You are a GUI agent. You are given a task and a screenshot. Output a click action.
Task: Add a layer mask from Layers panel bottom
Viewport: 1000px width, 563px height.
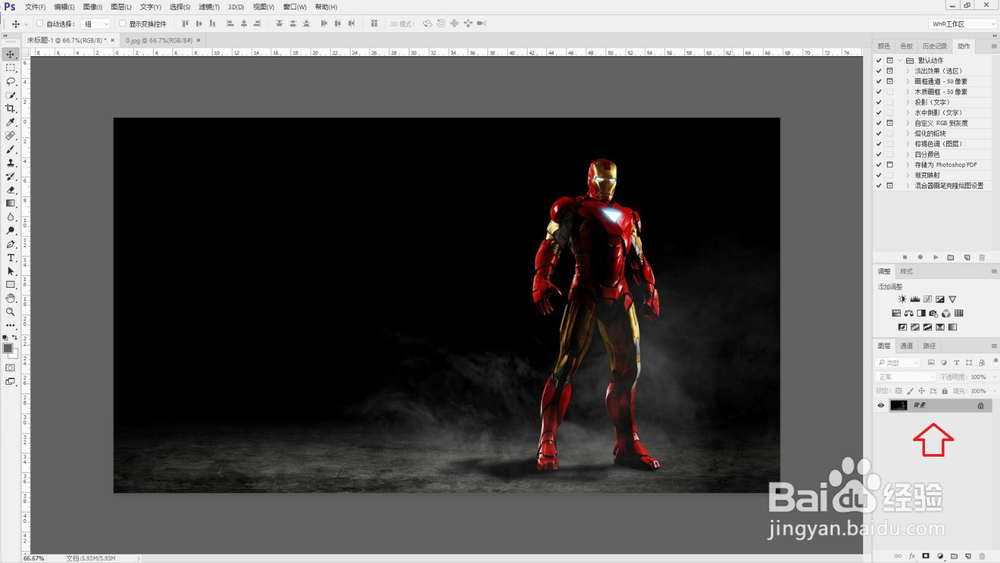pos(926,556)
